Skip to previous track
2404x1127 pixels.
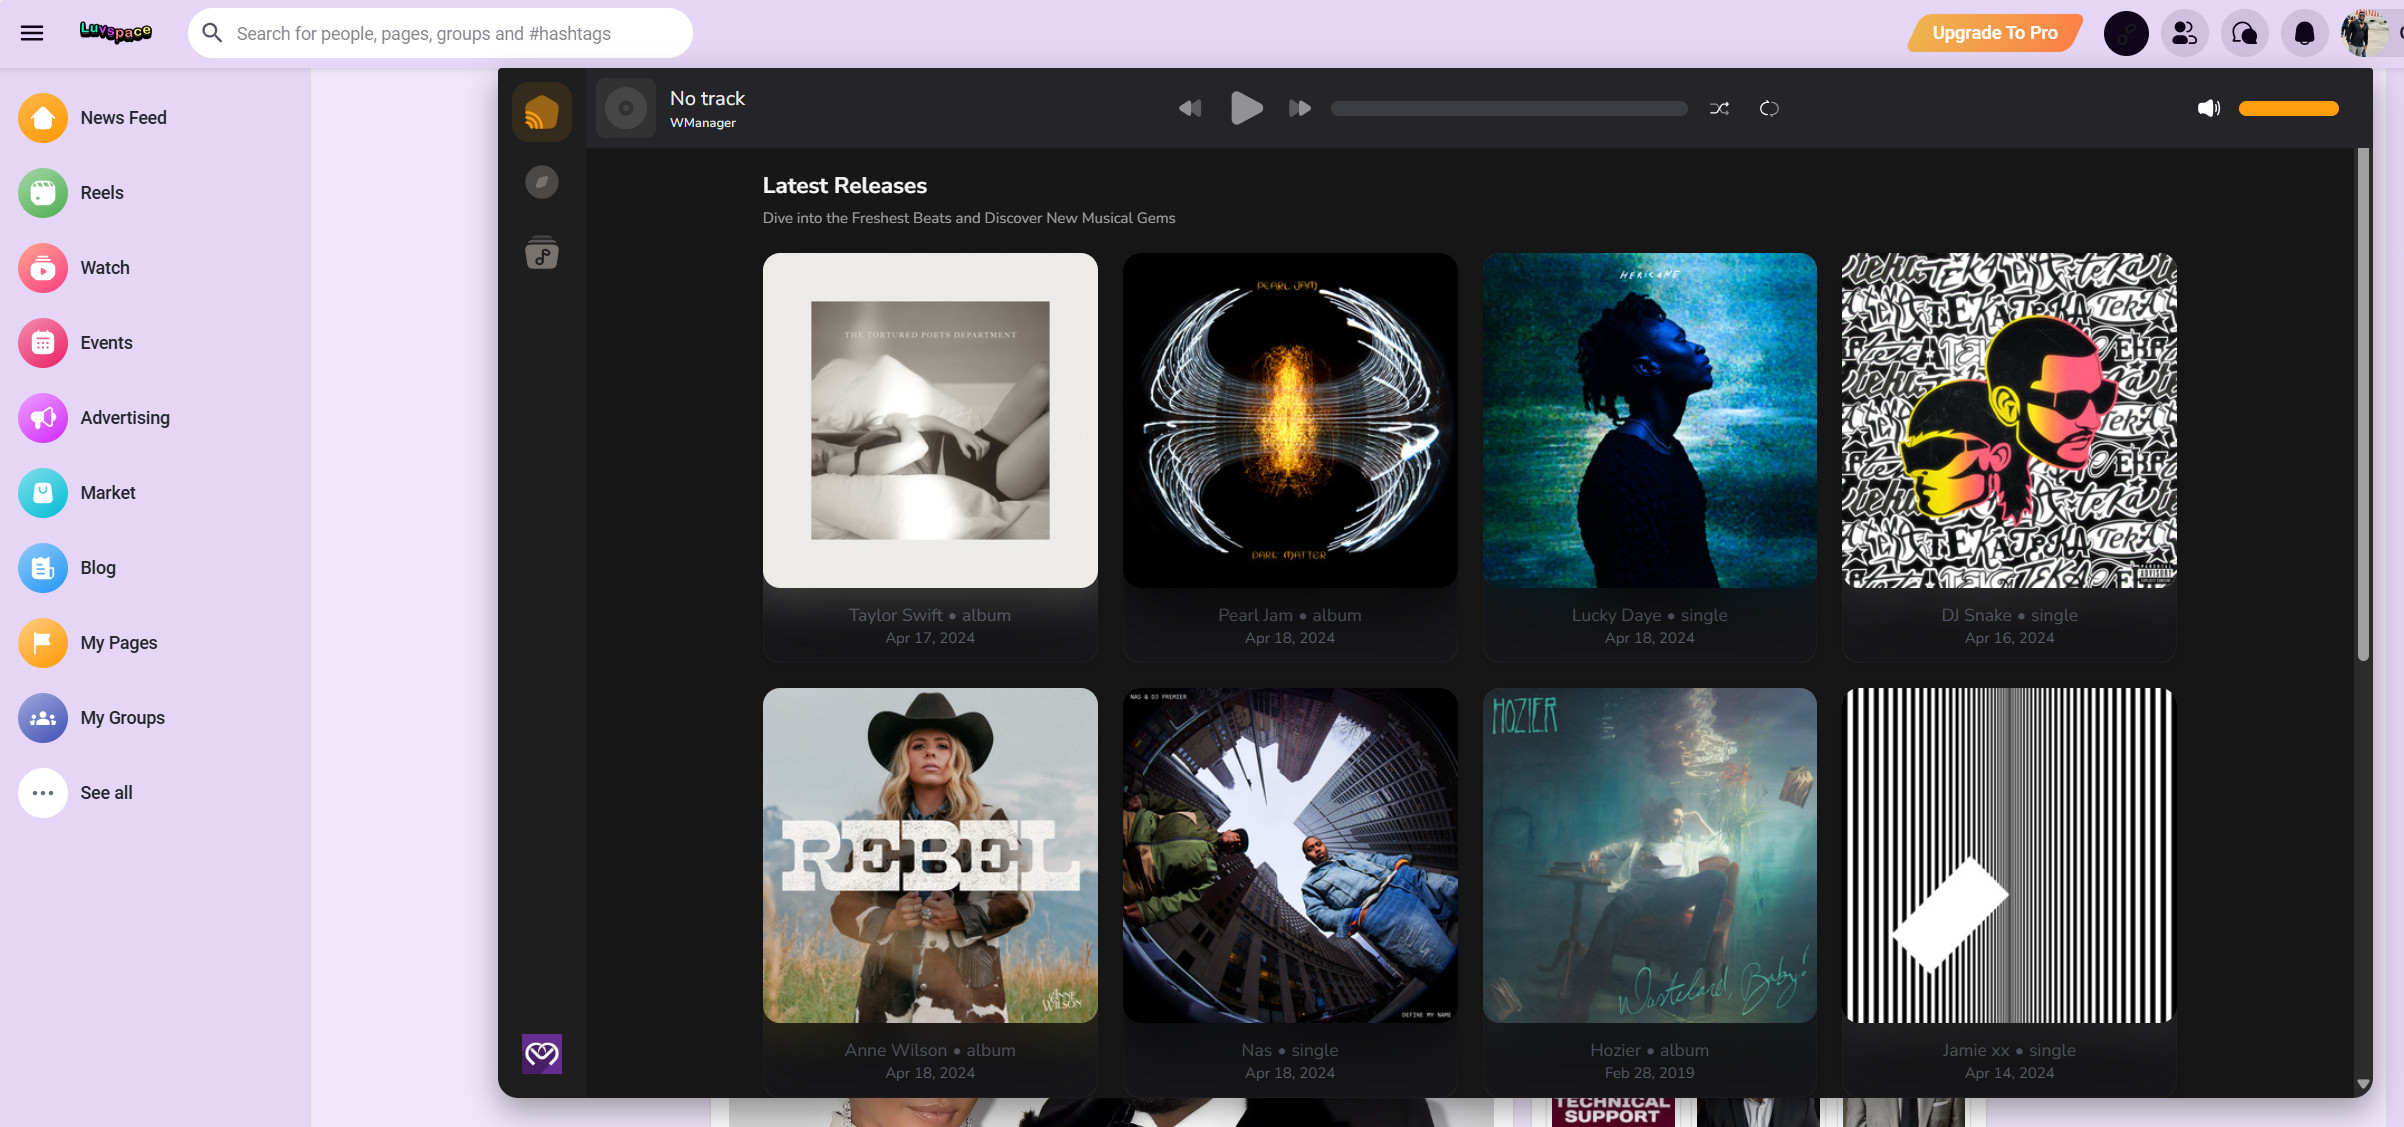(x=1190, y=108)
